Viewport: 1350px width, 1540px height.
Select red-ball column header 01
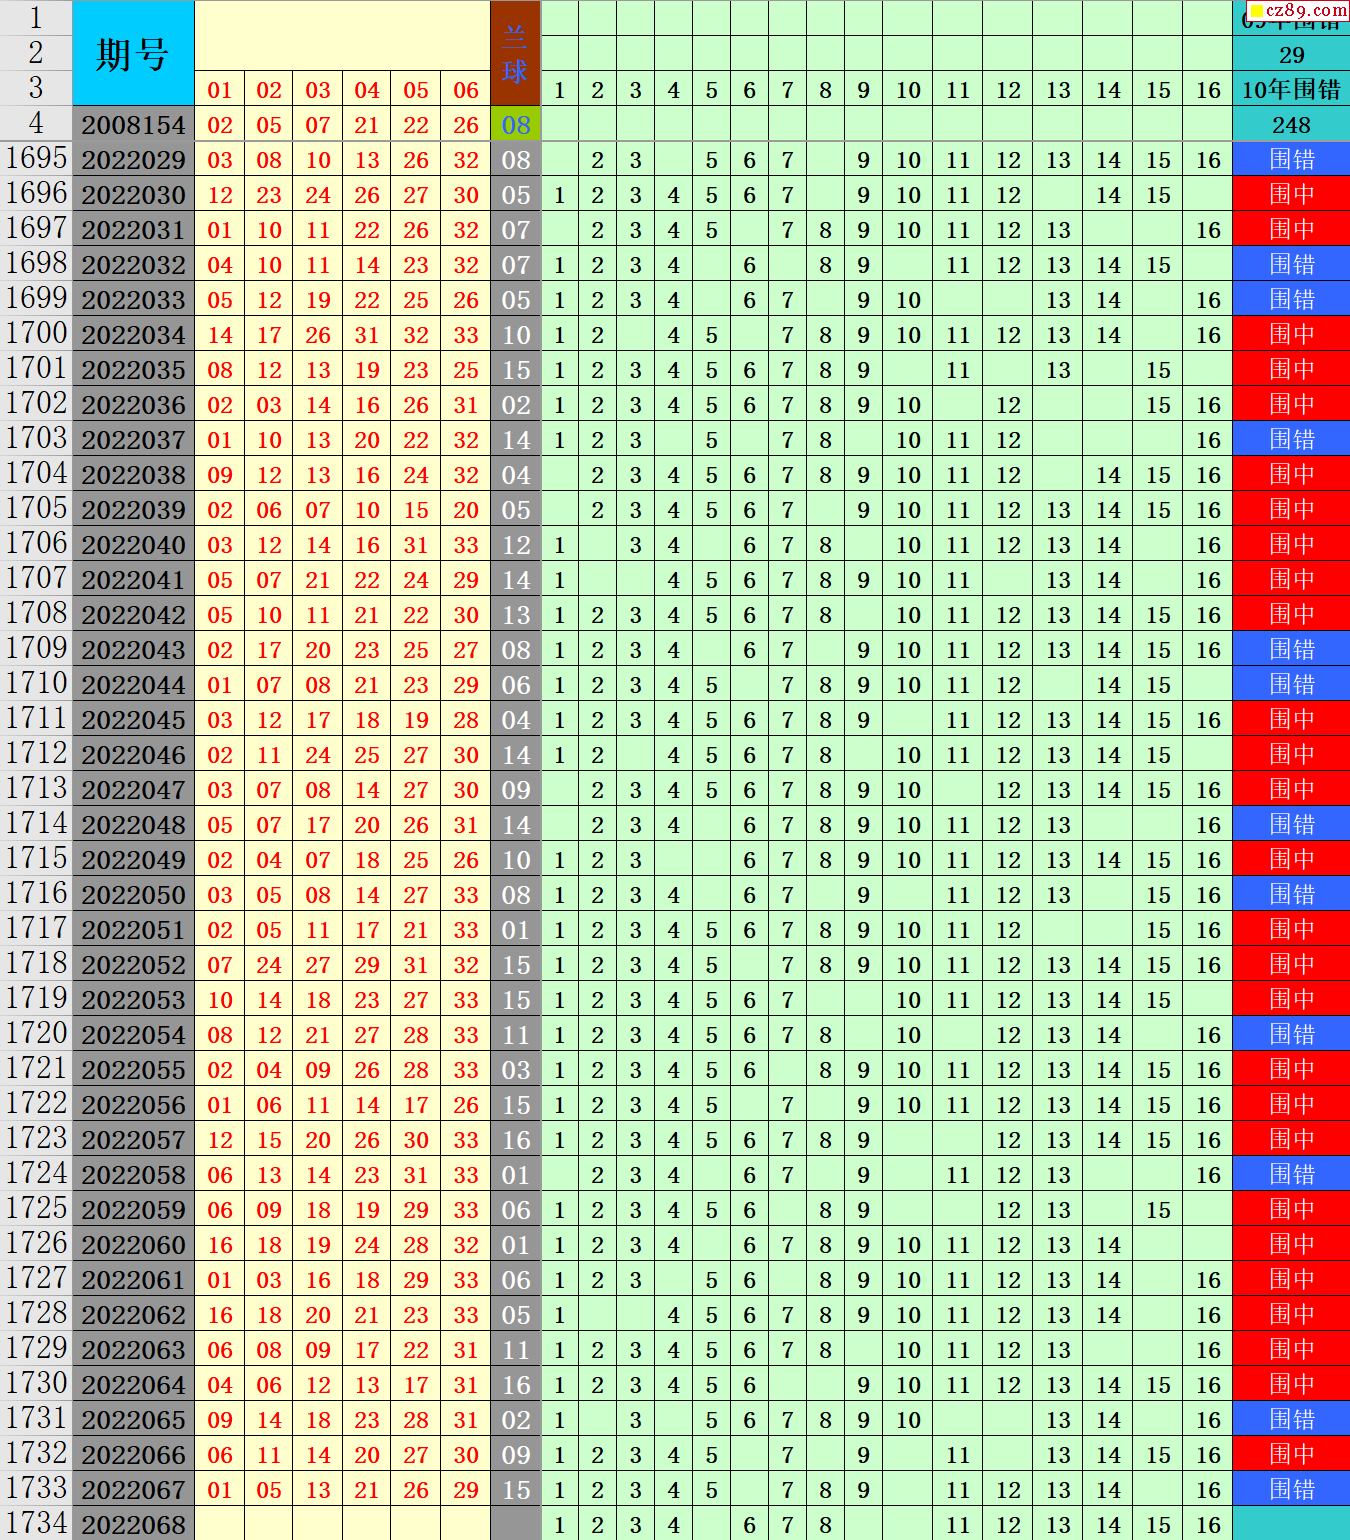pos(220,90)
